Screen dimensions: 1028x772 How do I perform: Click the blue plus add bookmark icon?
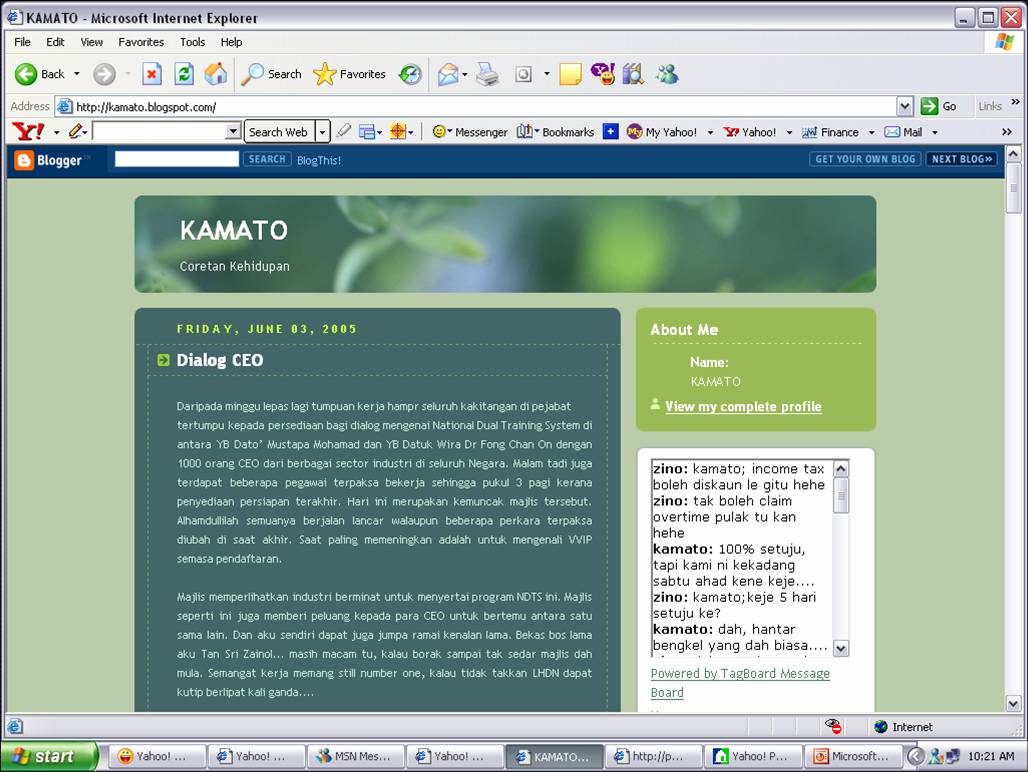coord(610,132)
